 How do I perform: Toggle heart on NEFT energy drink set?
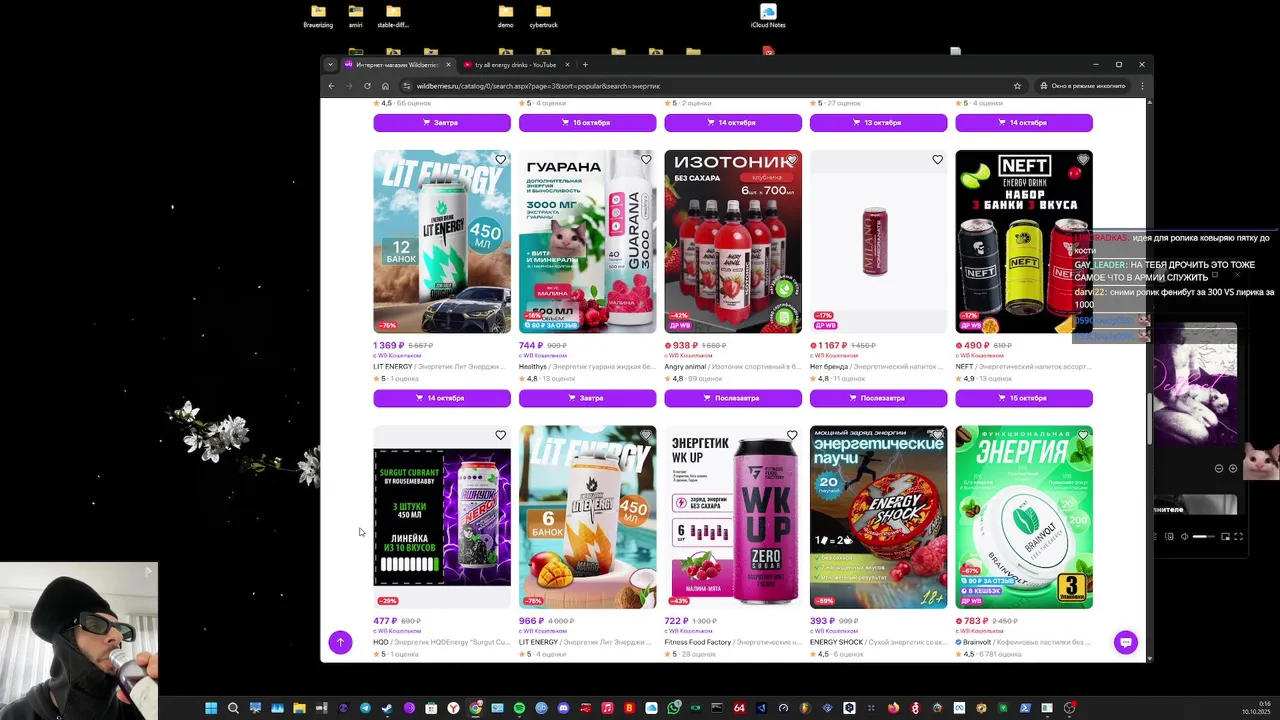coord(1083,159)
